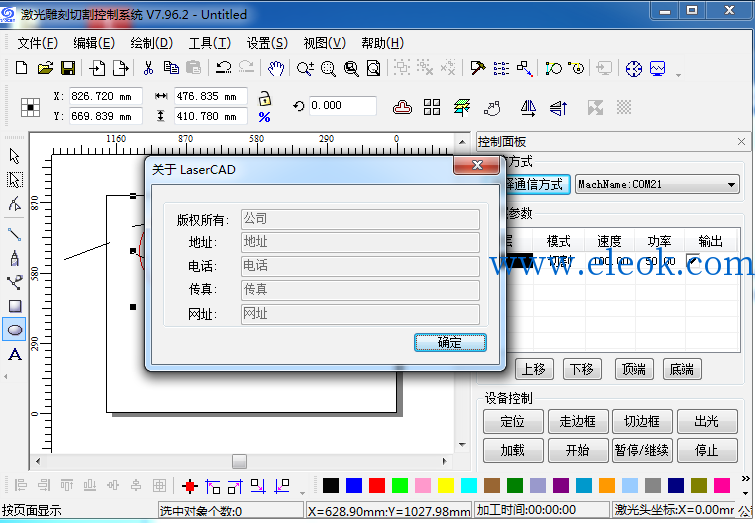Click the 加载 button
The height and width of the screenshot is (523, 755).
click(x=513, y=450)
